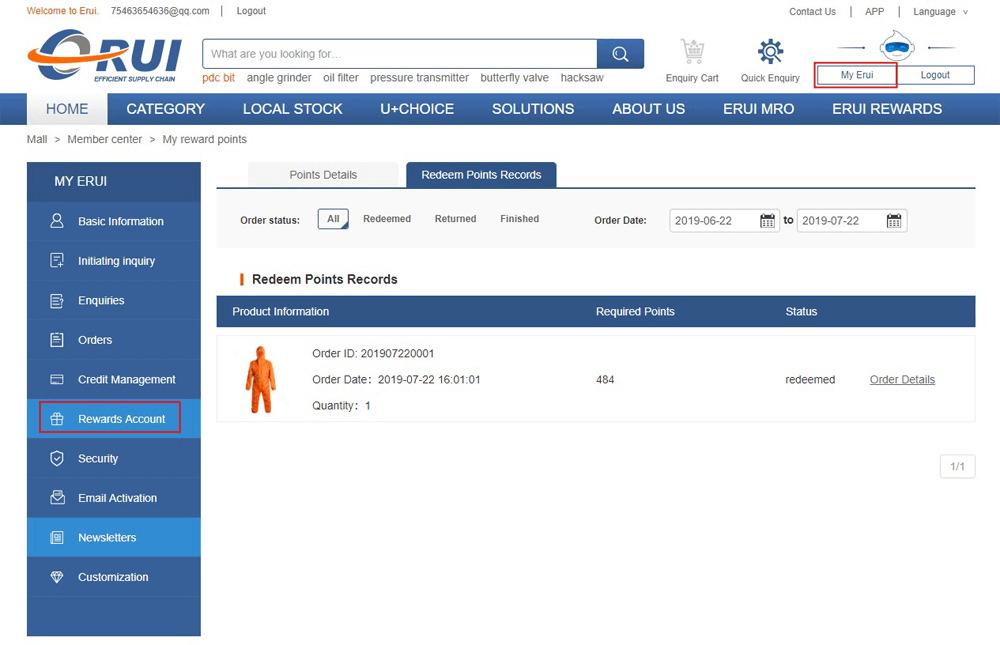Go to the HOME menu
This screenshot has width=1000, height=645.
[x=67, y=109]
